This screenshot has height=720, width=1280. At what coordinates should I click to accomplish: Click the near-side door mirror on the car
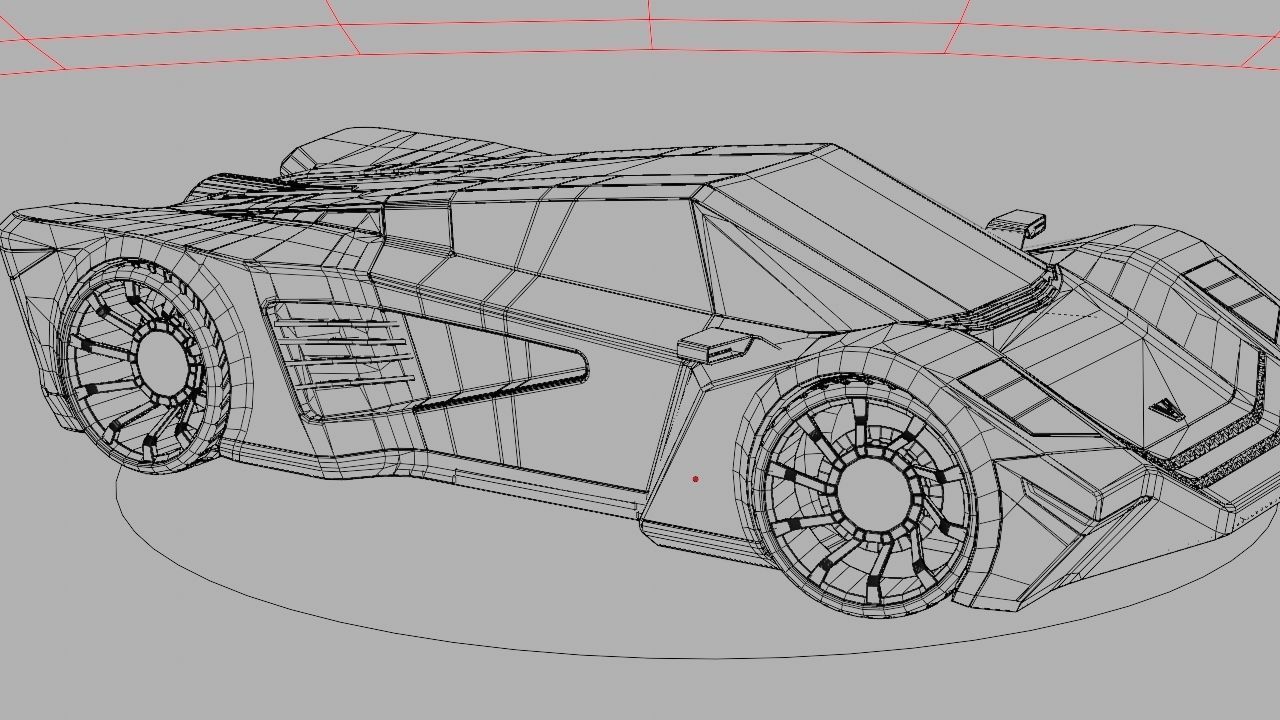[714, 344]
